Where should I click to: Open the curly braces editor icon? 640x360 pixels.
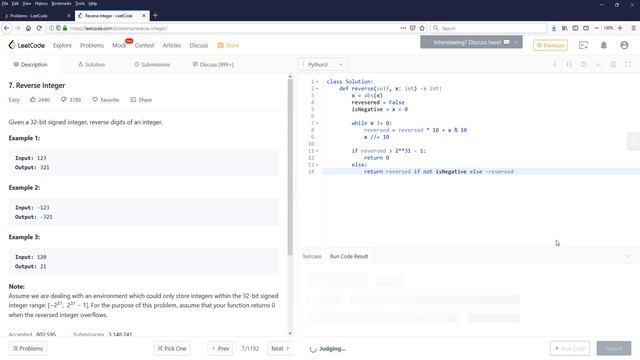pyautogui.click(x=569, y=64)
